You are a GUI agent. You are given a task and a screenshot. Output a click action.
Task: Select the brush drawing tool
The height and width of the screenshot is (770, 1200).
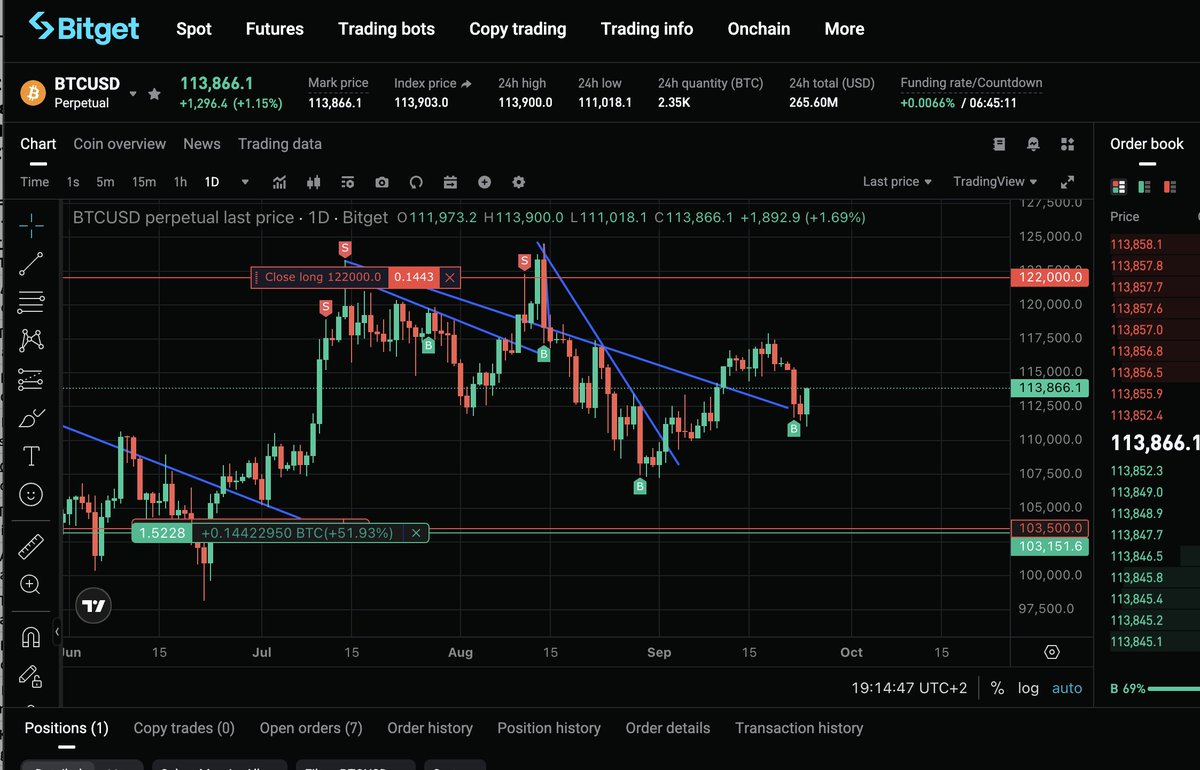point(31,418)
